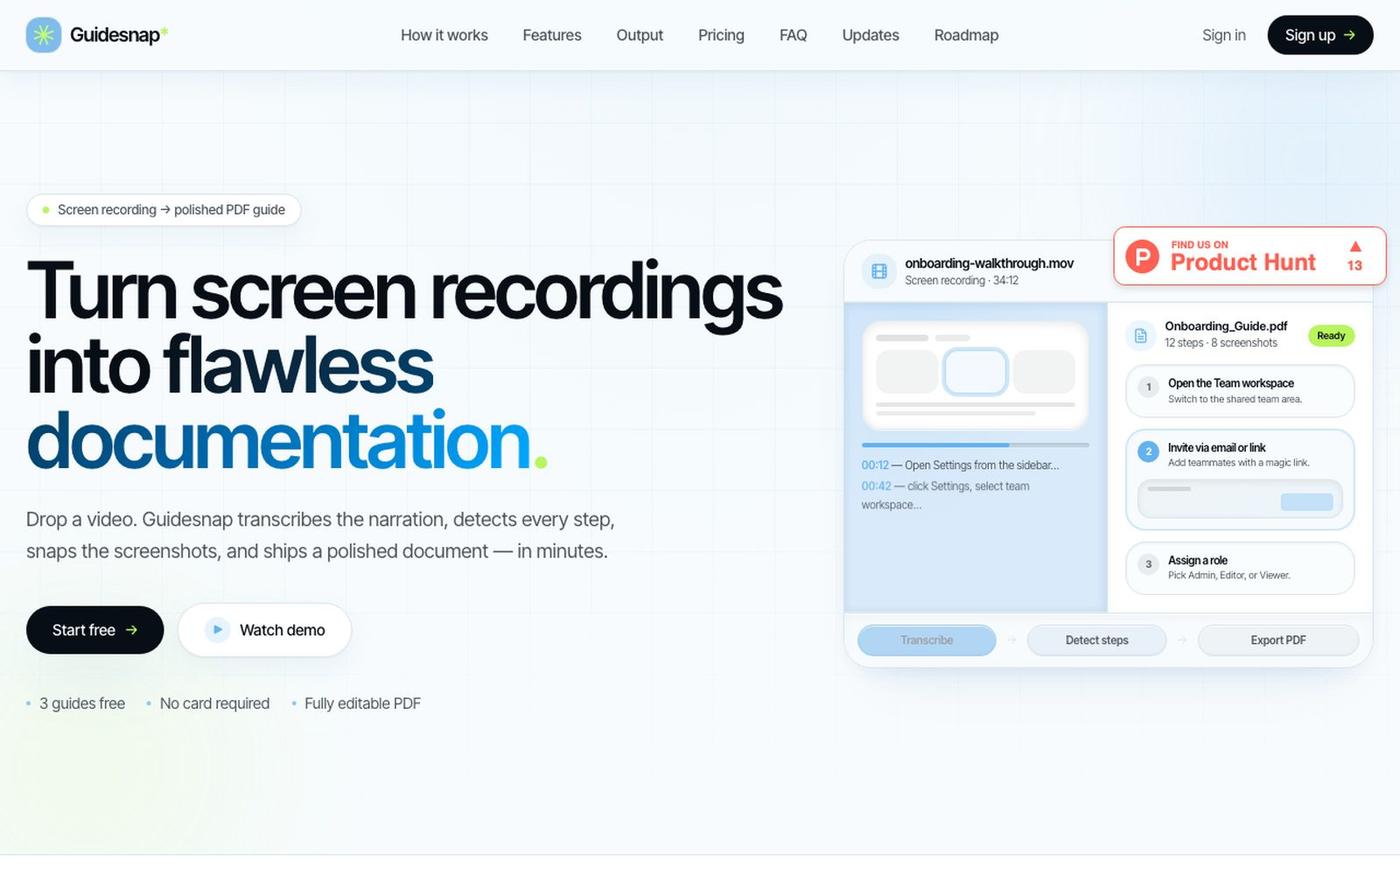
Task: Click the Transcribe pipeline button
Action: tap(927, 640)
